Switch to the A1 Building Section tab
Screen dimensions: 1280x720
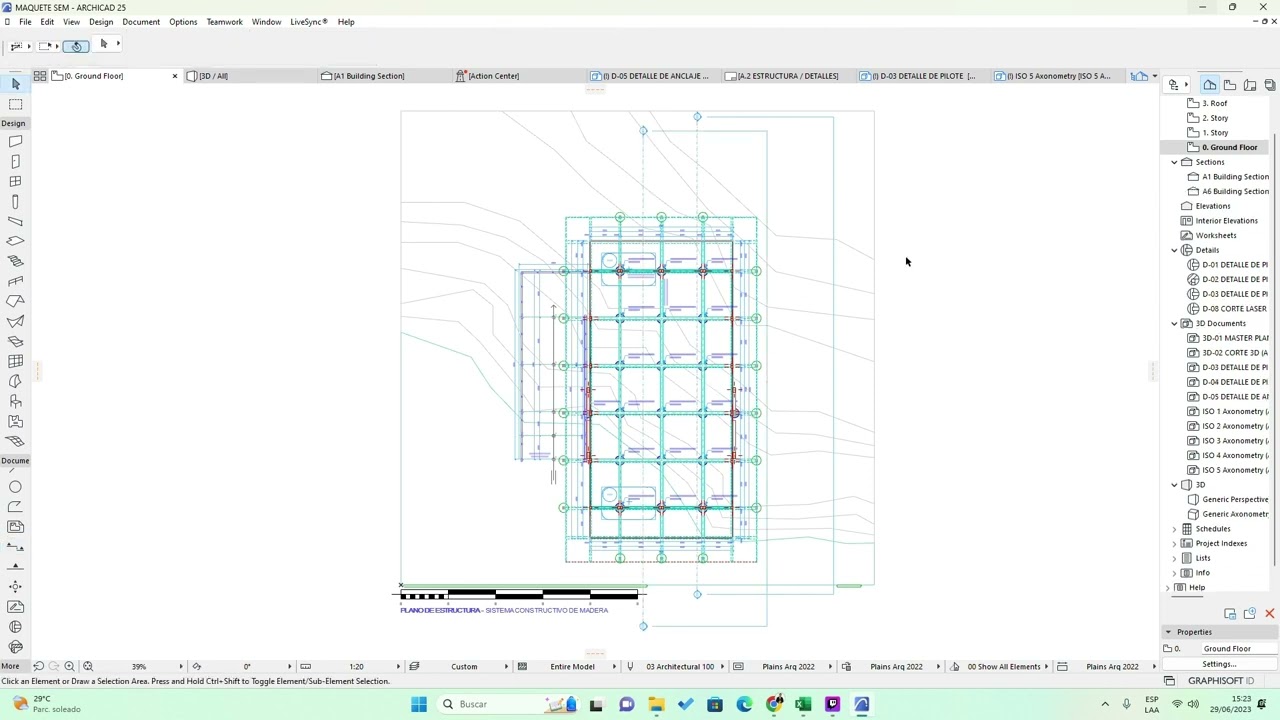pyautogui.click(x=384, y=76)
